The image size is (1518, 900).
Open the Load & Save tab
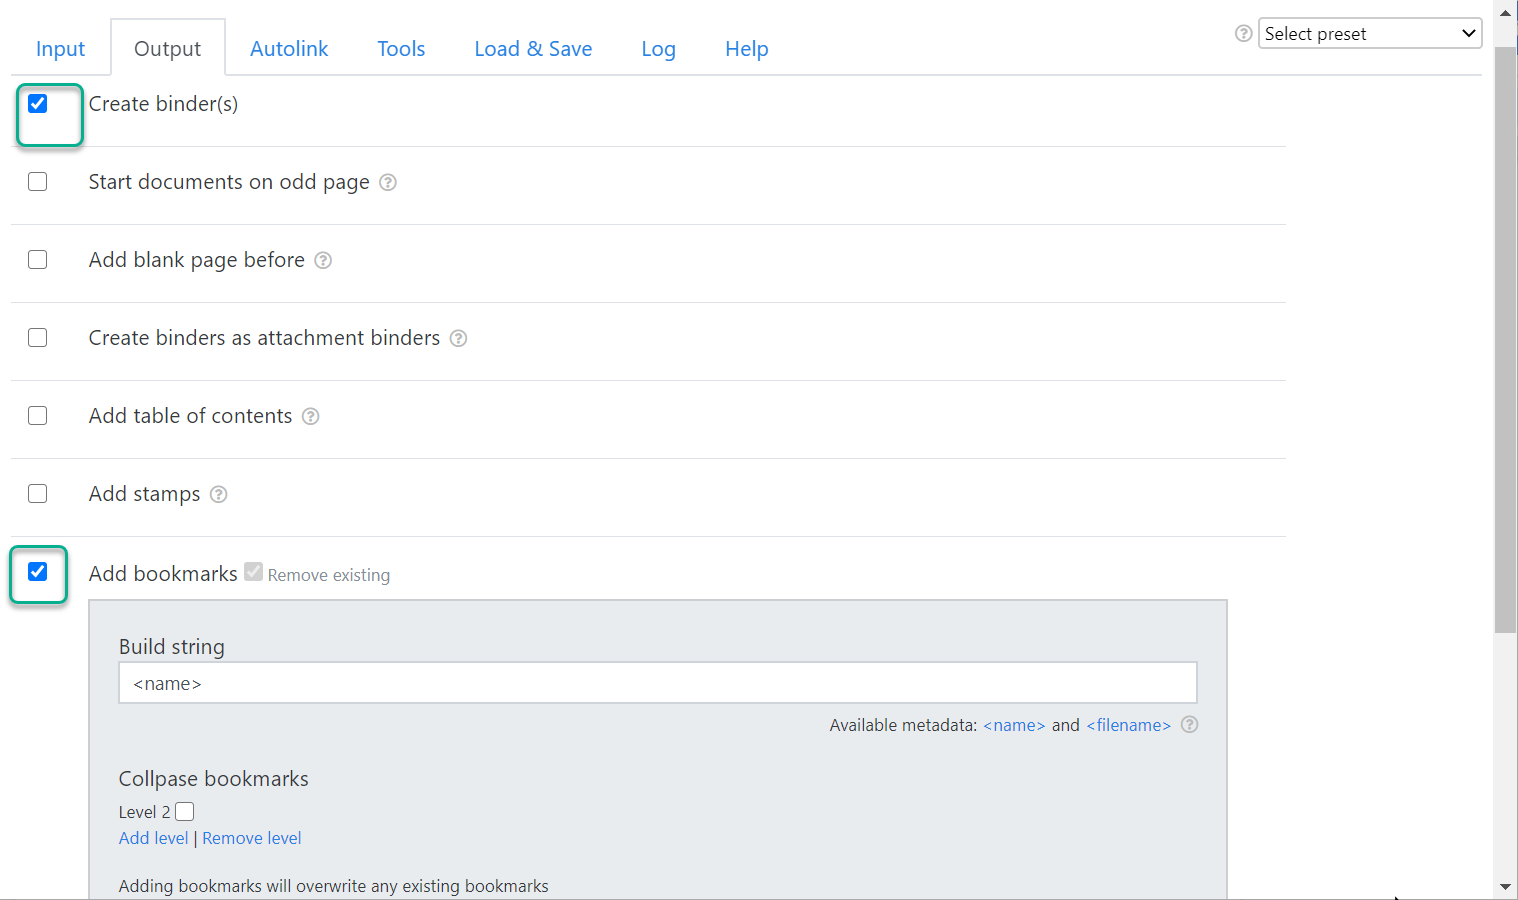pyautogui.click(x=533, y=48)
